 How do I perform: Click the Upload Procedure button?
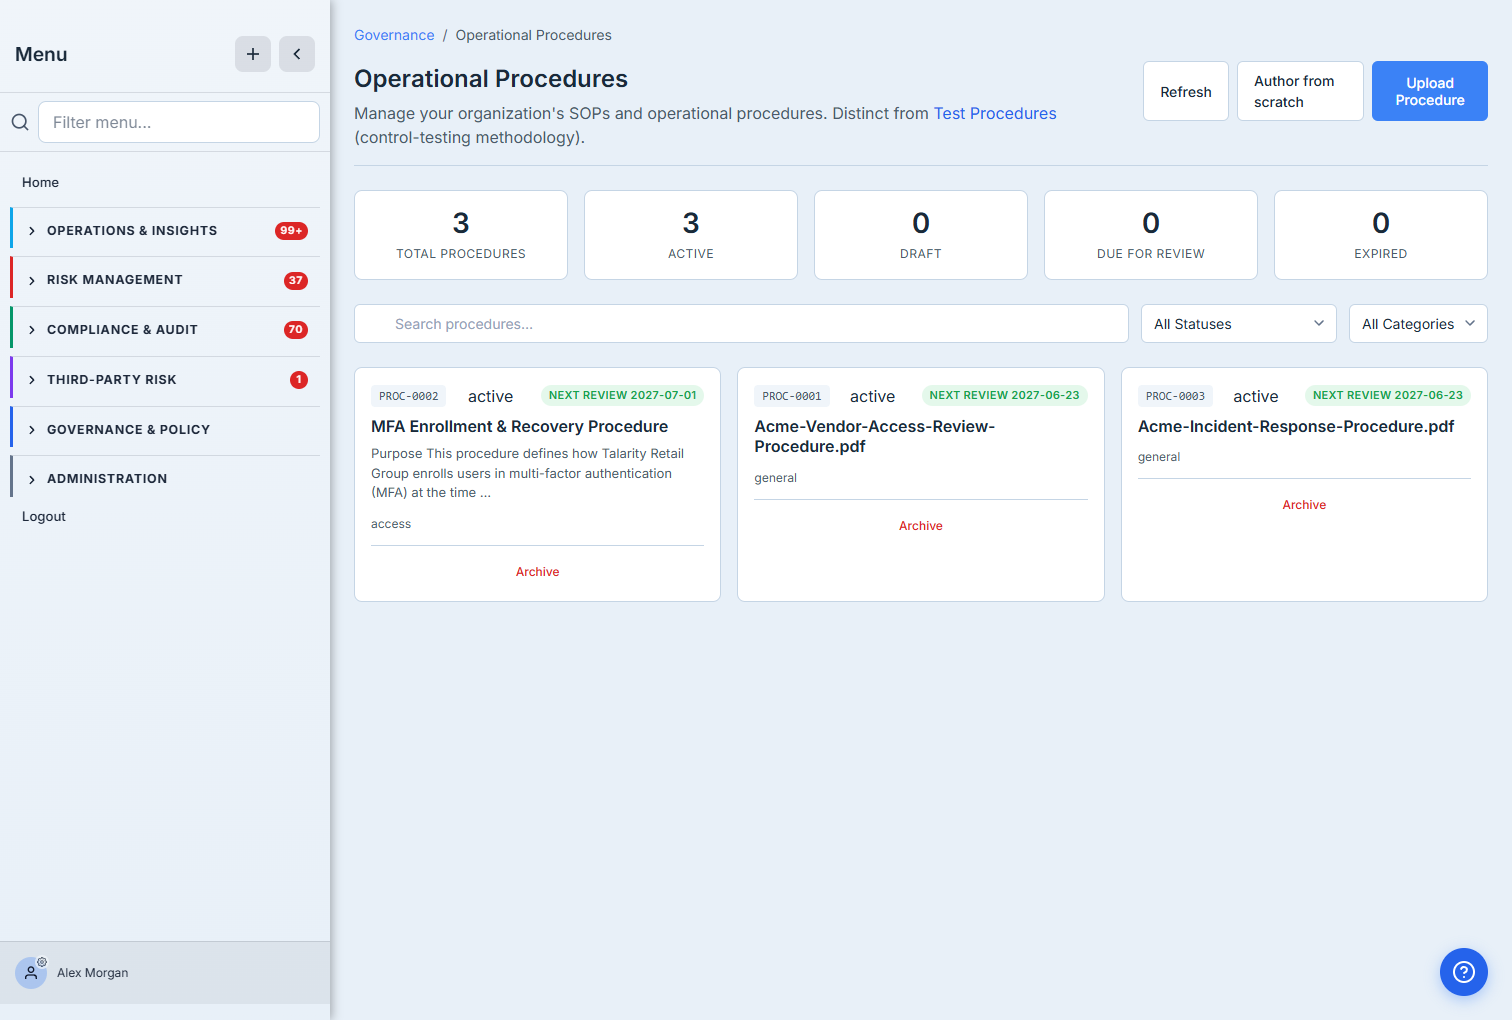(1430, 91)
